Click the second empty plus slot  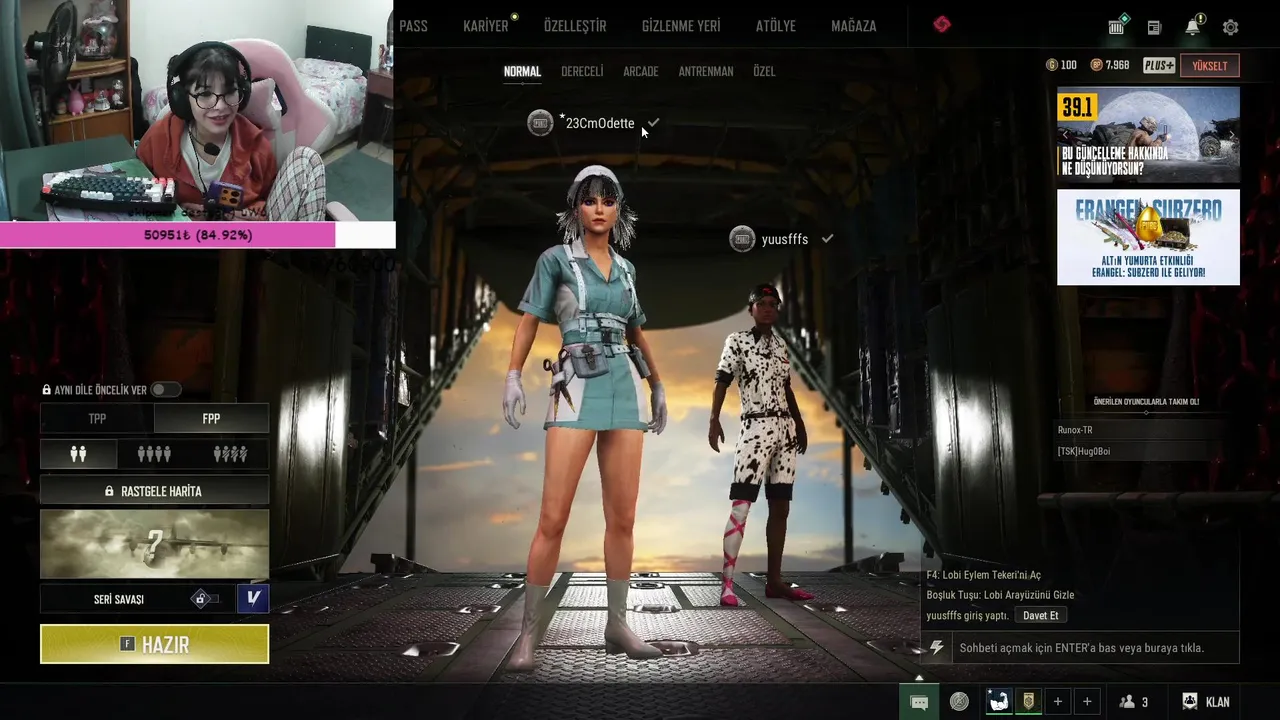pyautogui.click(x=1087, y=701)
